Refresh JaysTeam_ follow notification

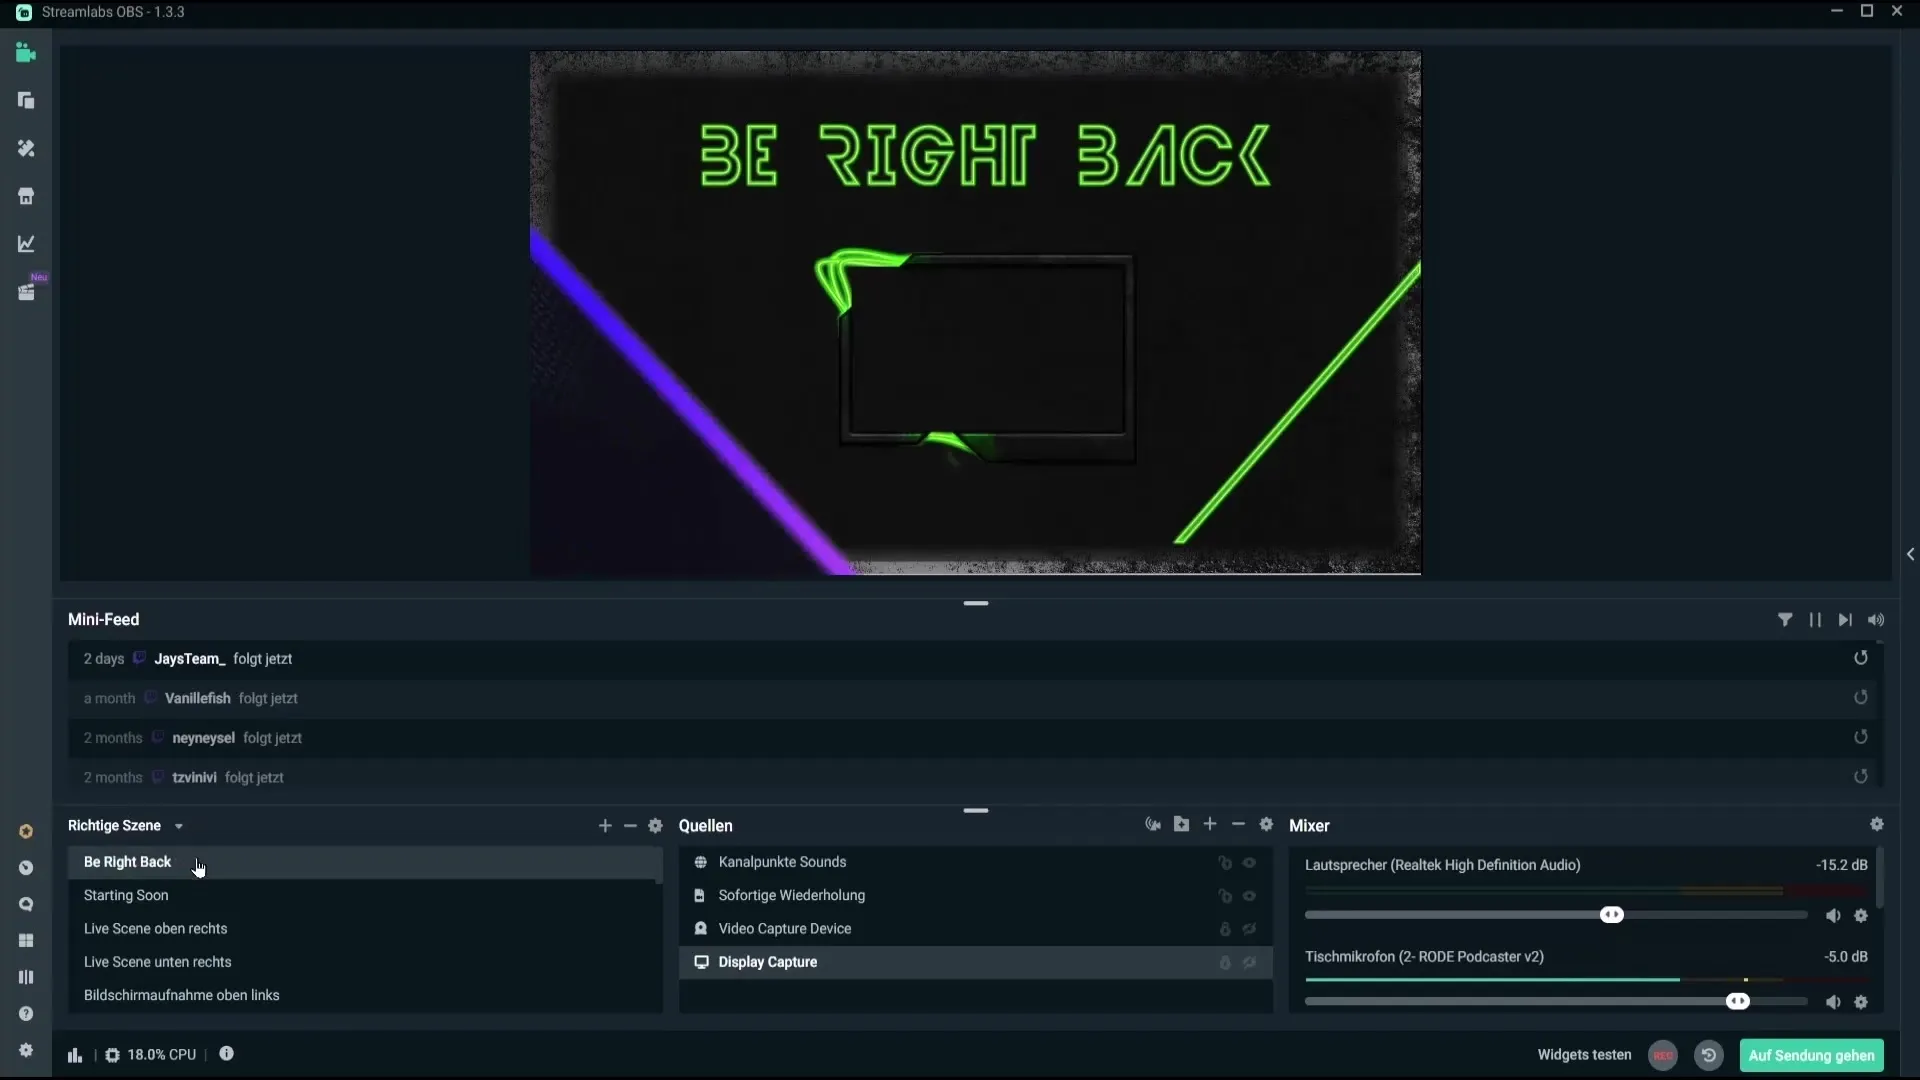click(1863, 658)
